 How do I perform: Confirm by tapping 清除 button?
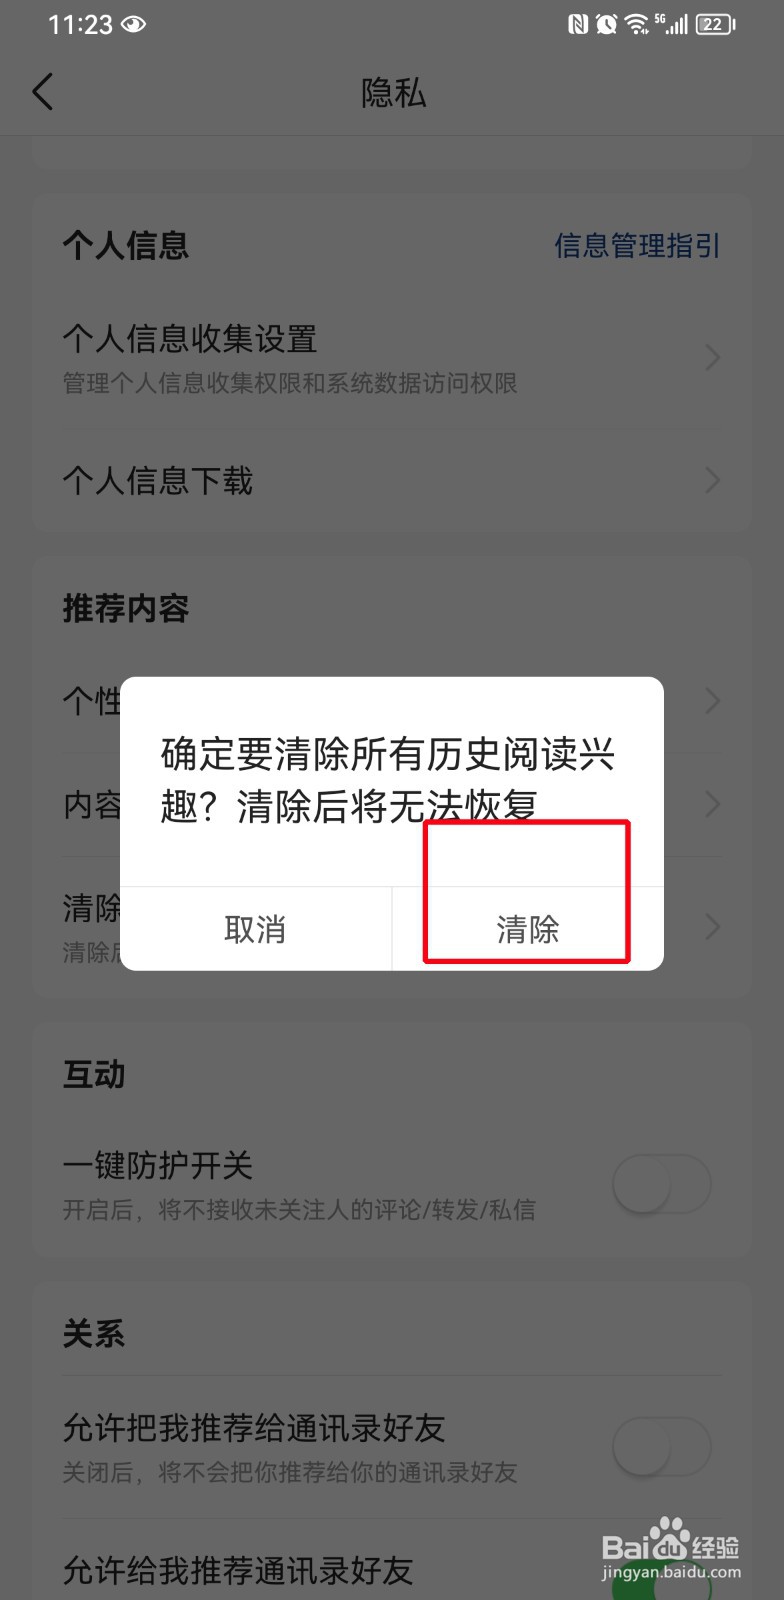(528, 929)
